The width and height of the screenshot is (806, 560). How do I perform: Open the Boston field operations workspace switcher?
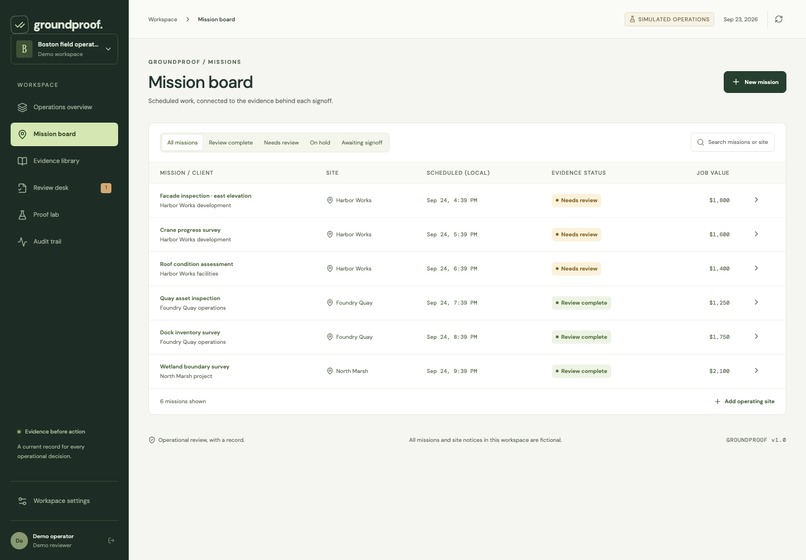pos(64,49)
